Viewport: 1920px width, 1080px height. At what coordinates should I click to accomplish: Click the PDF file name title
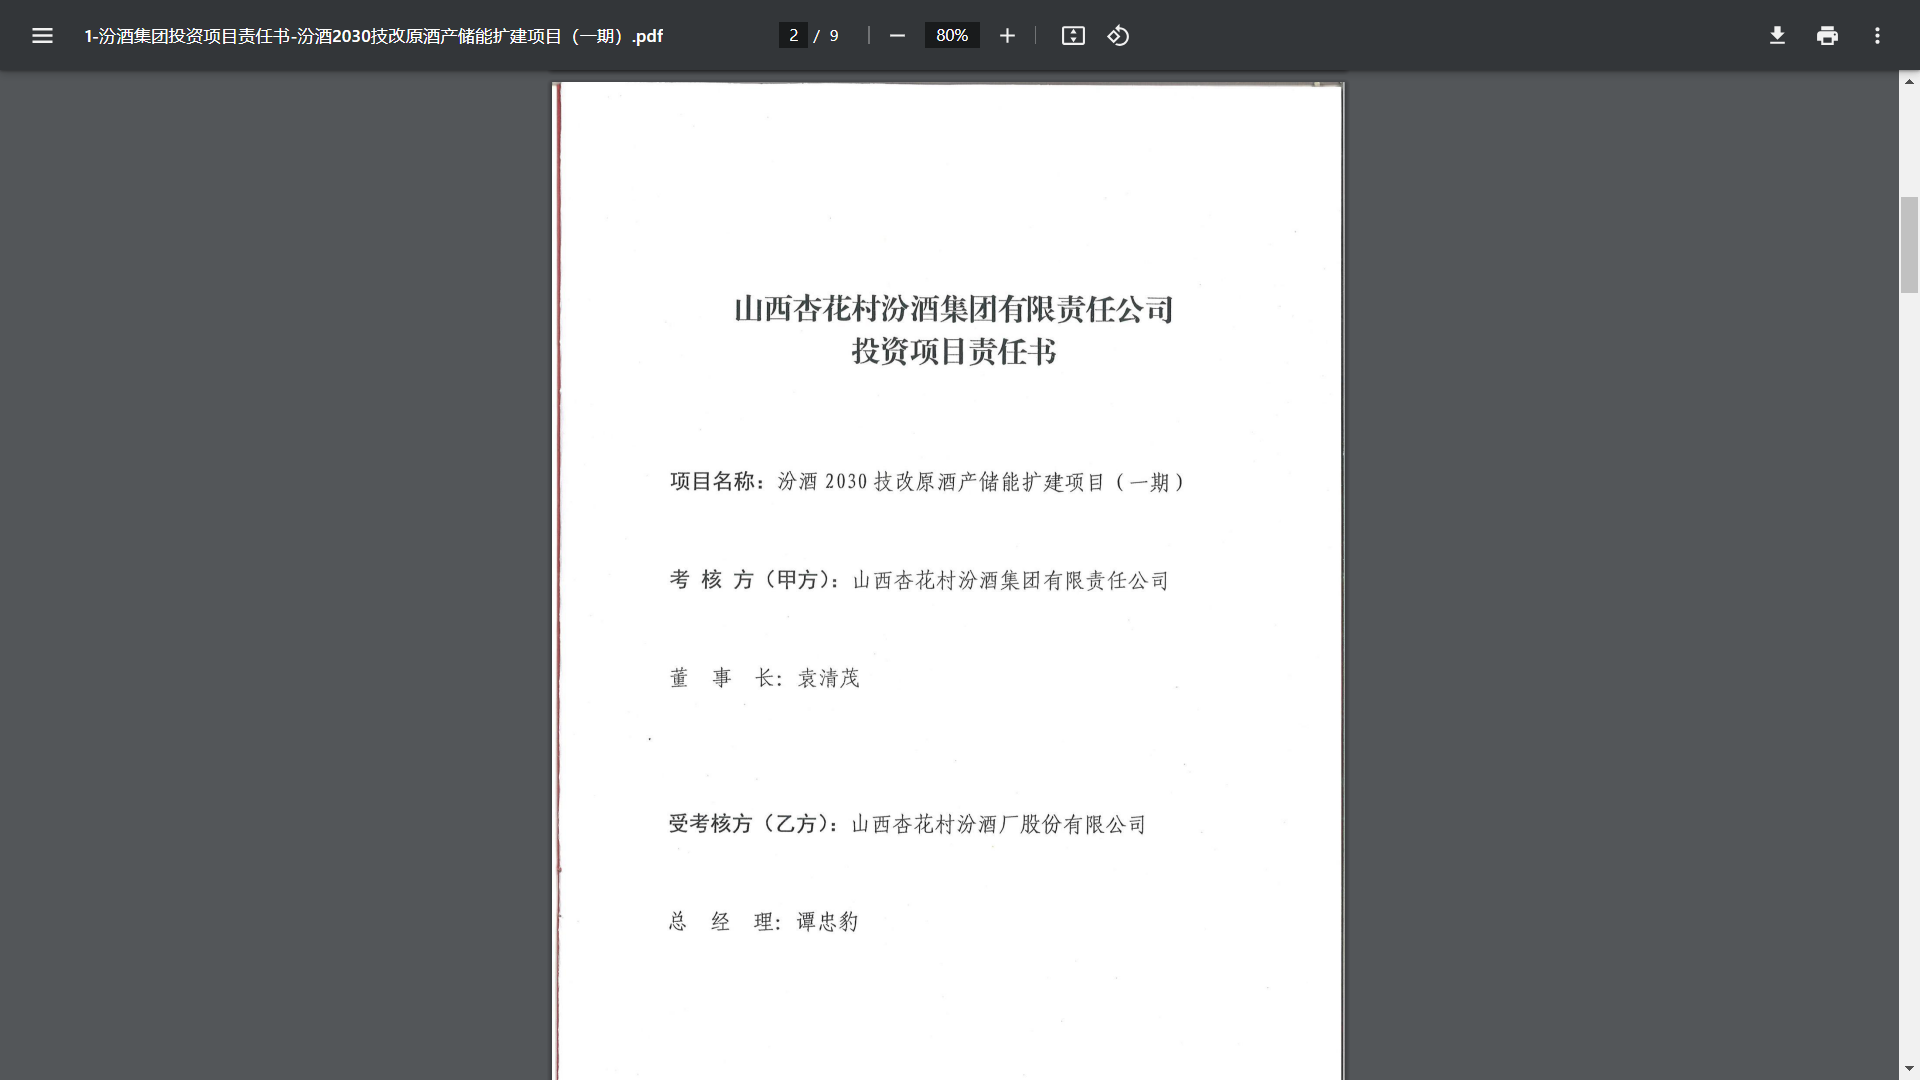[373, 36]
